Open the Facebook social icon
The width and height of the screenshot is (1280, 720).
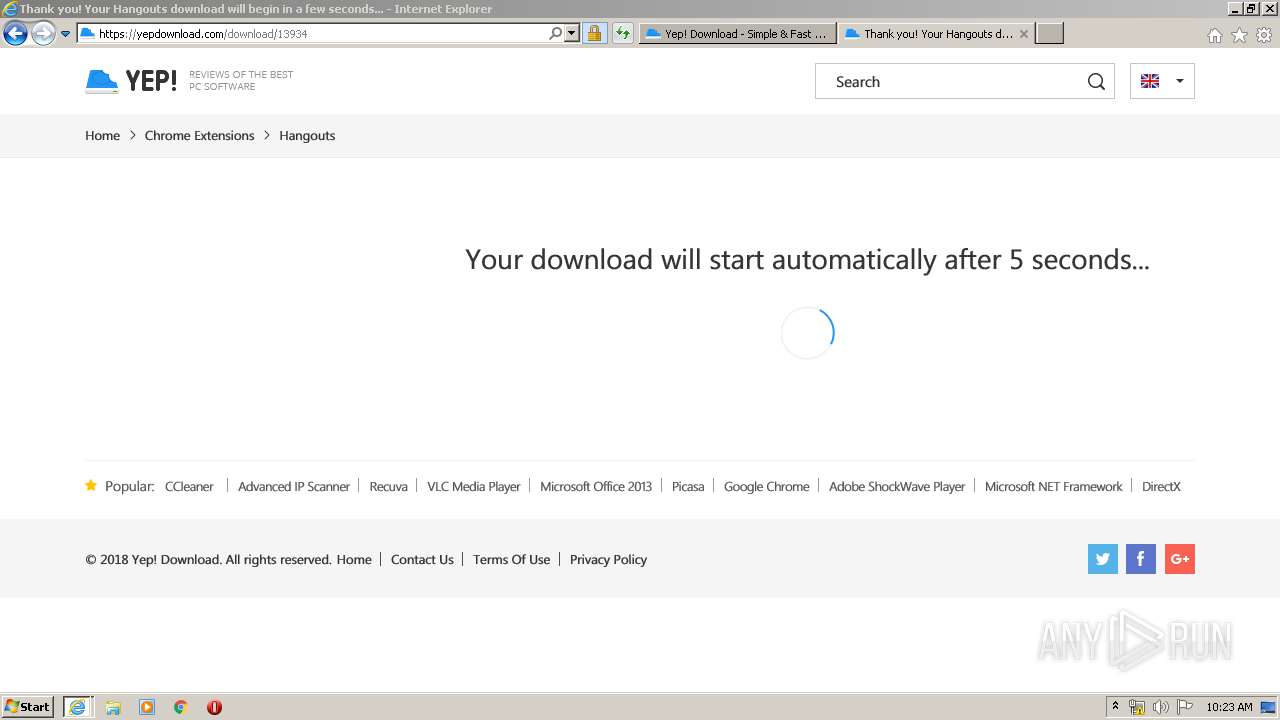[1141, 559]
